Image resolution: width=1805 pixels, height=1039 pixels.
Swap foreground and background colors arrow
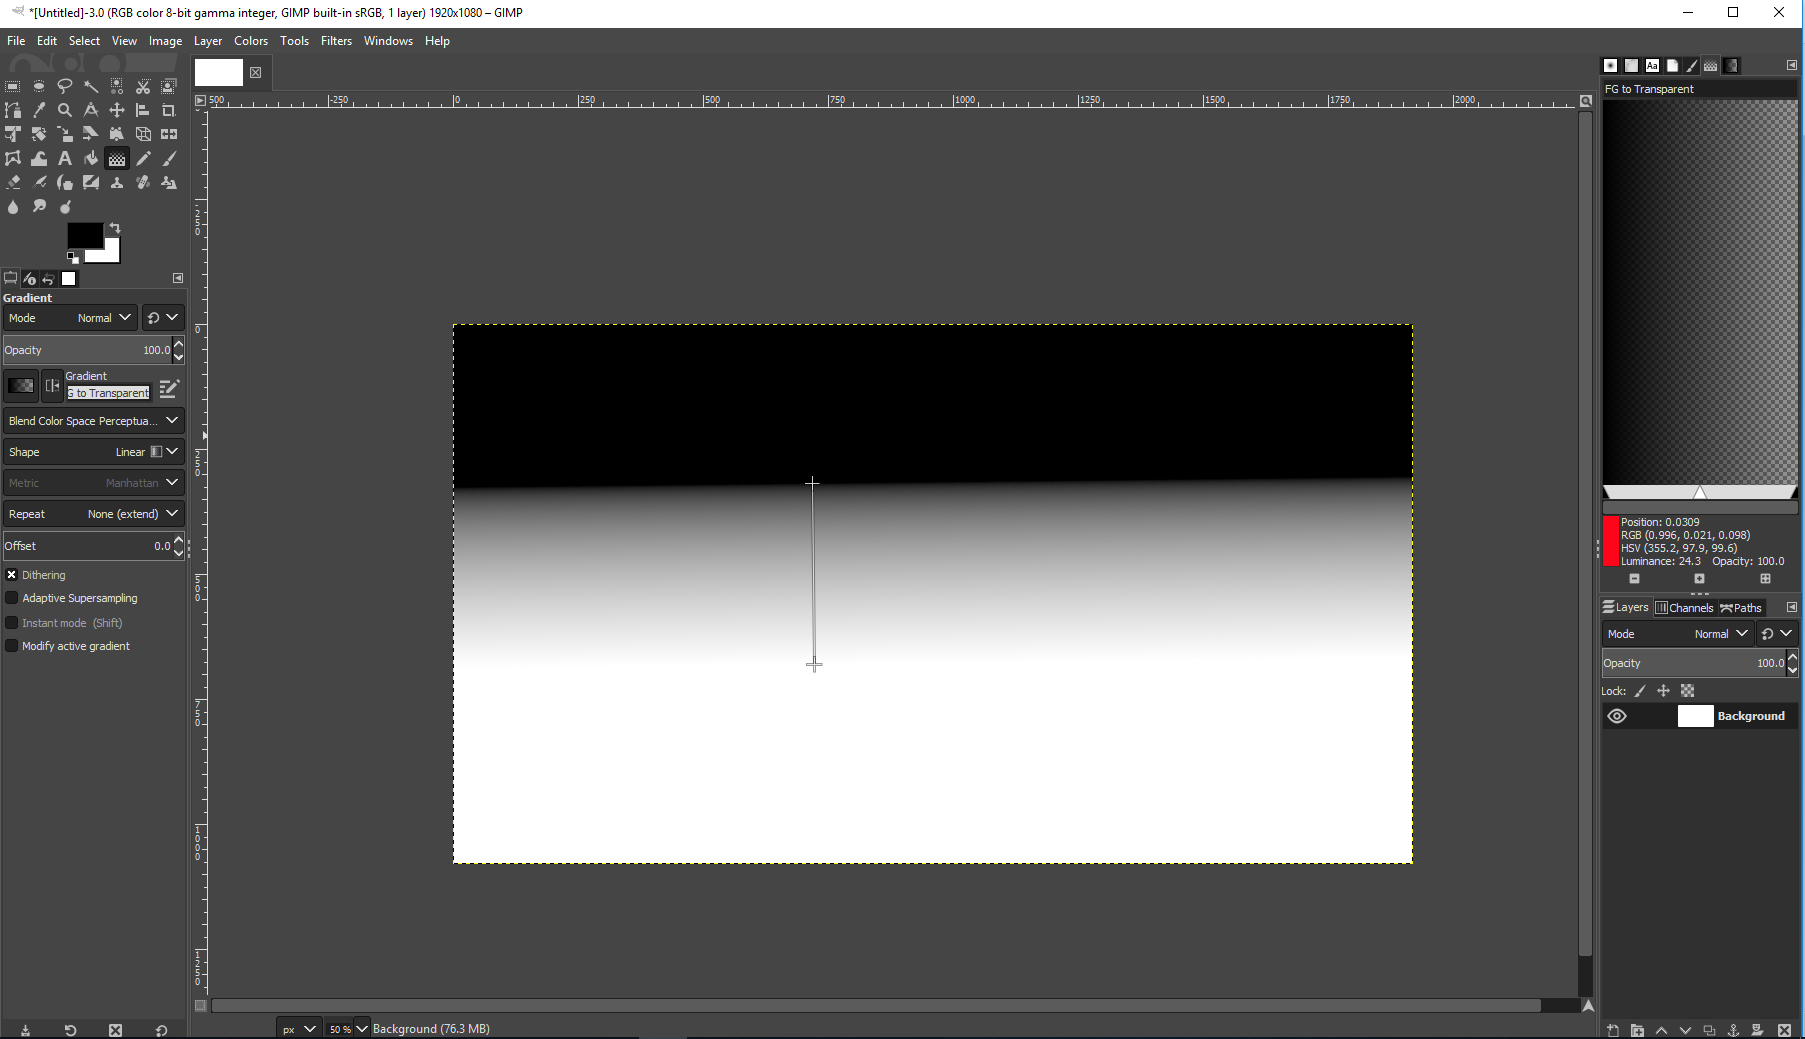click(115, 228)
